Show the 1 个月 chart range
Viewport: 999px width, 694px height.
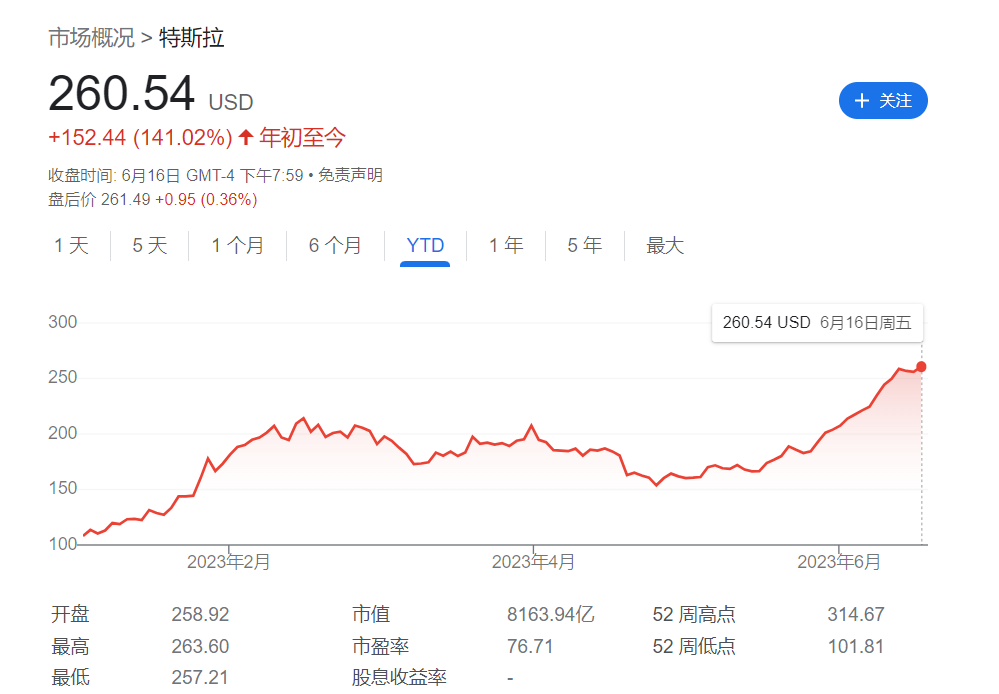[x=238, y=246]
